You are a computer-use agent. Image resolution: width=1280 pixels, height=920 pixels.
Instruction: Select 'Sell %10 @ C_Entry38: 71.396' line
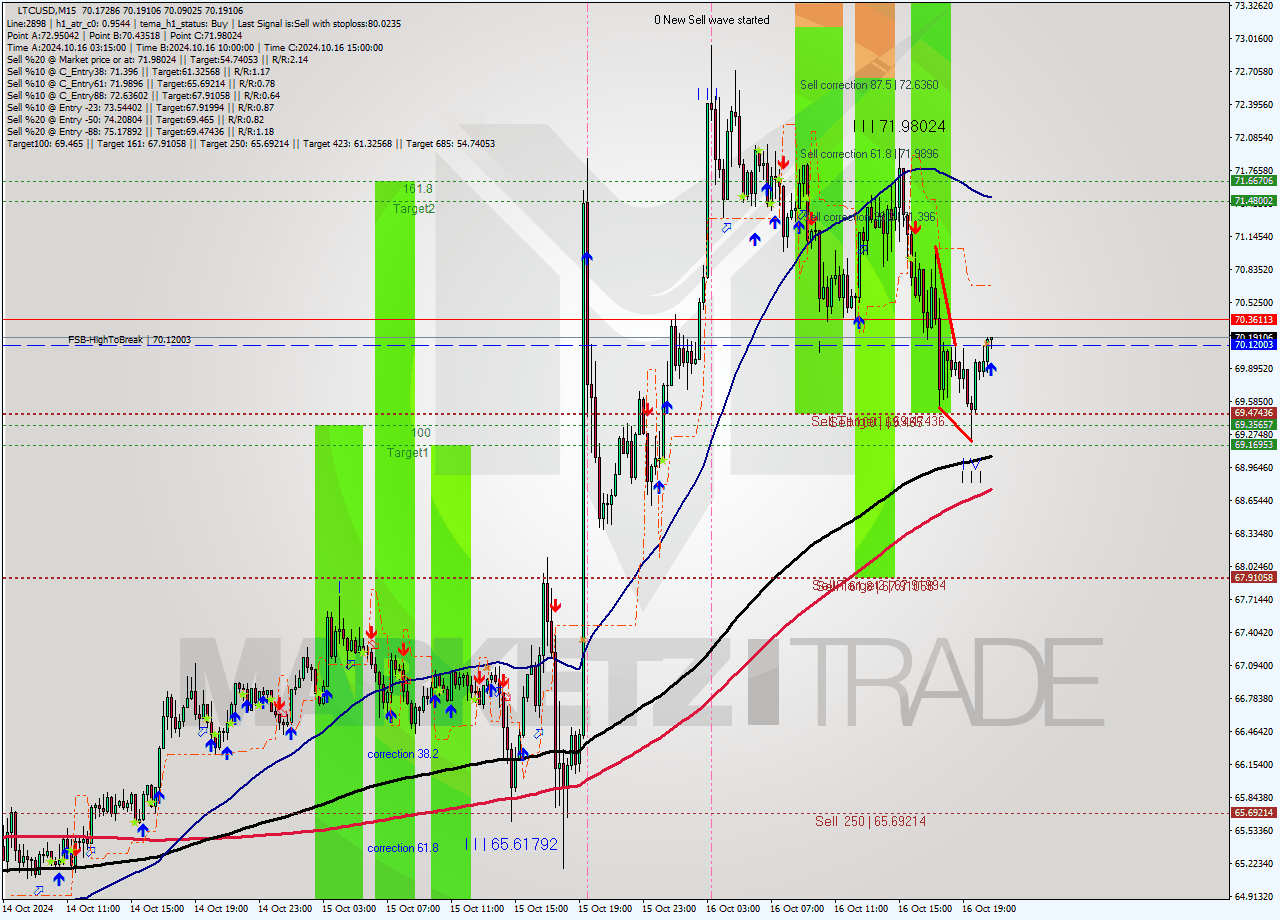tap(138, 72)
